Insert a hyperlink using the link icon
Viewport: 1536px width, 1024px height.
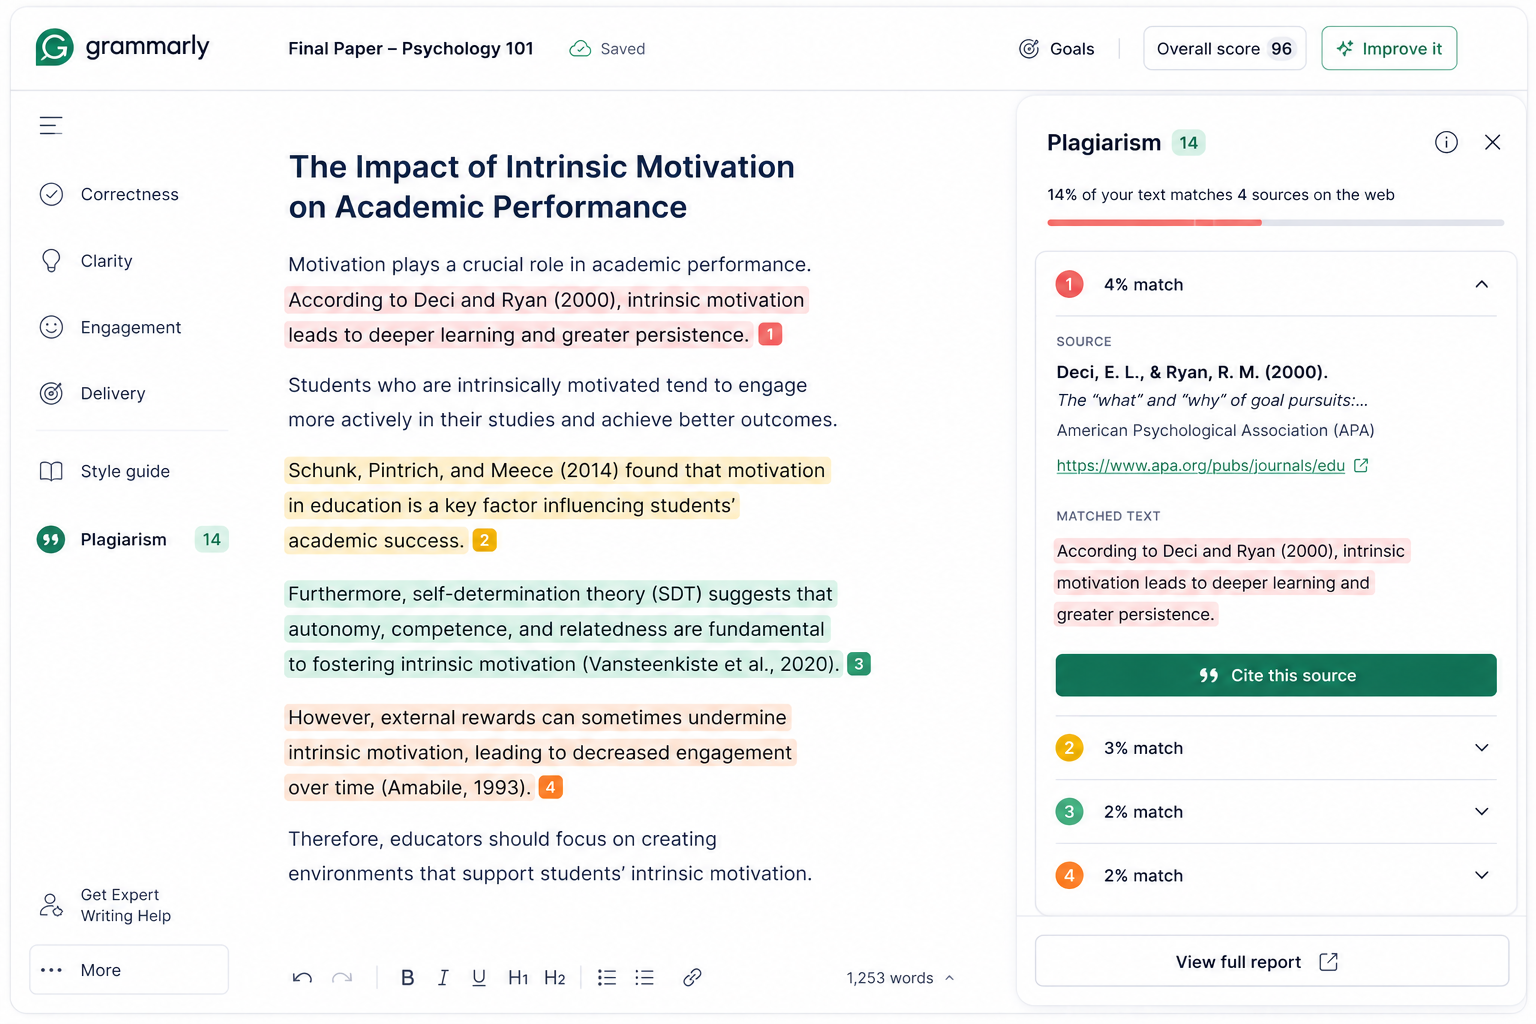(x=692, y=977)
